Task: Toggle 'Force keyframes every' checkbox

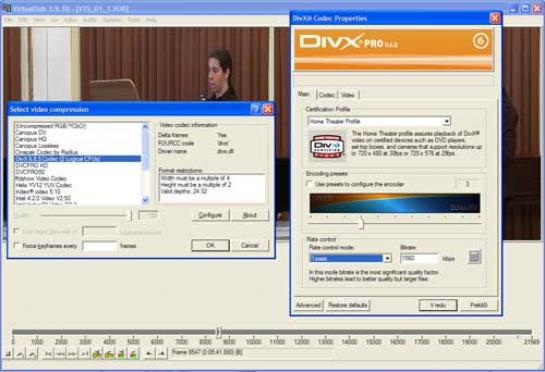Action: pos(17,245)
